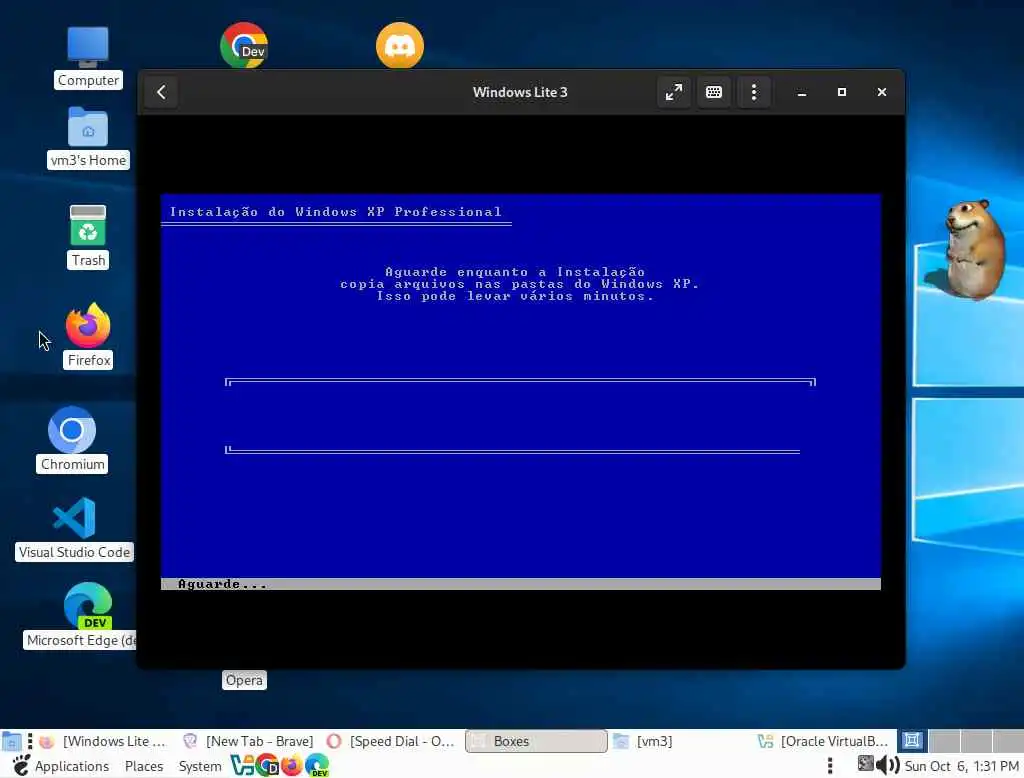Screen dimensions: 1024x778
Task: Switch to Windows Lite taskbar window
Action: 104,741
